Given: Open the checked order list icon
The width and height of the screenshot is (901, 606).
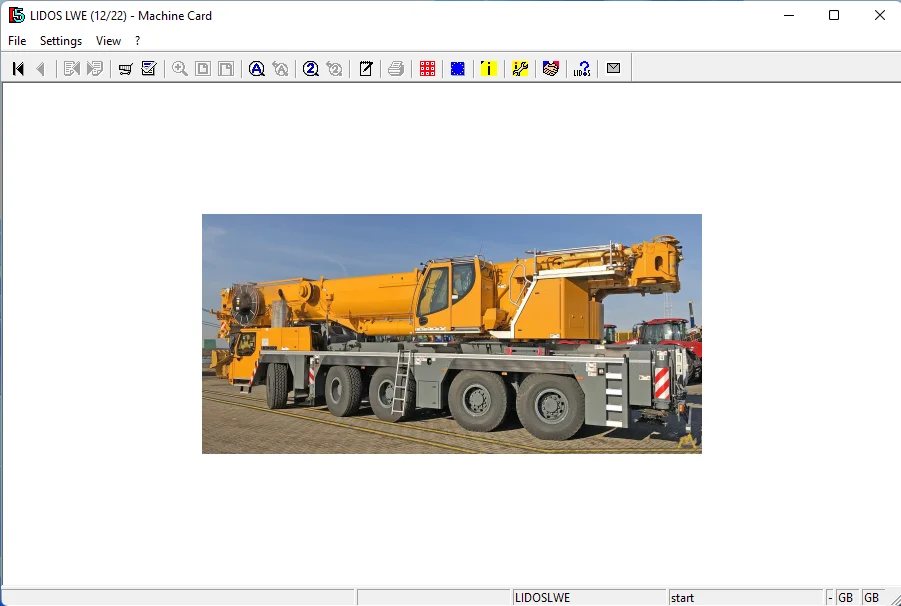Looking at the screenshot, I should tap(147, 68).
